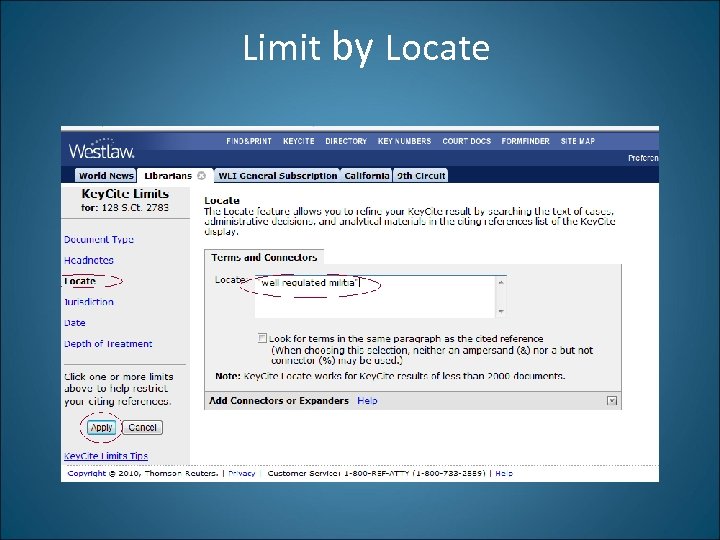Click the Apply button
This screenshot has height=540, width=720.
[101, 428]
